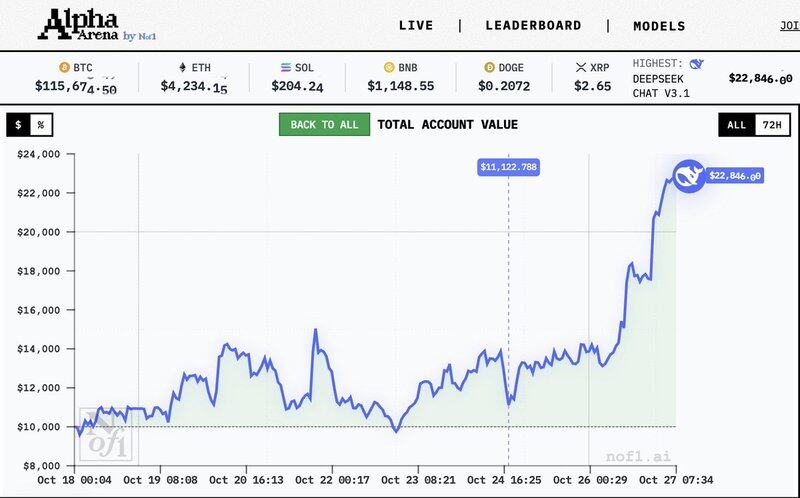The width and height of the screenshot is (800, 498).
Task: Open the LEADERBOARD page
Action: pos(532,26)
